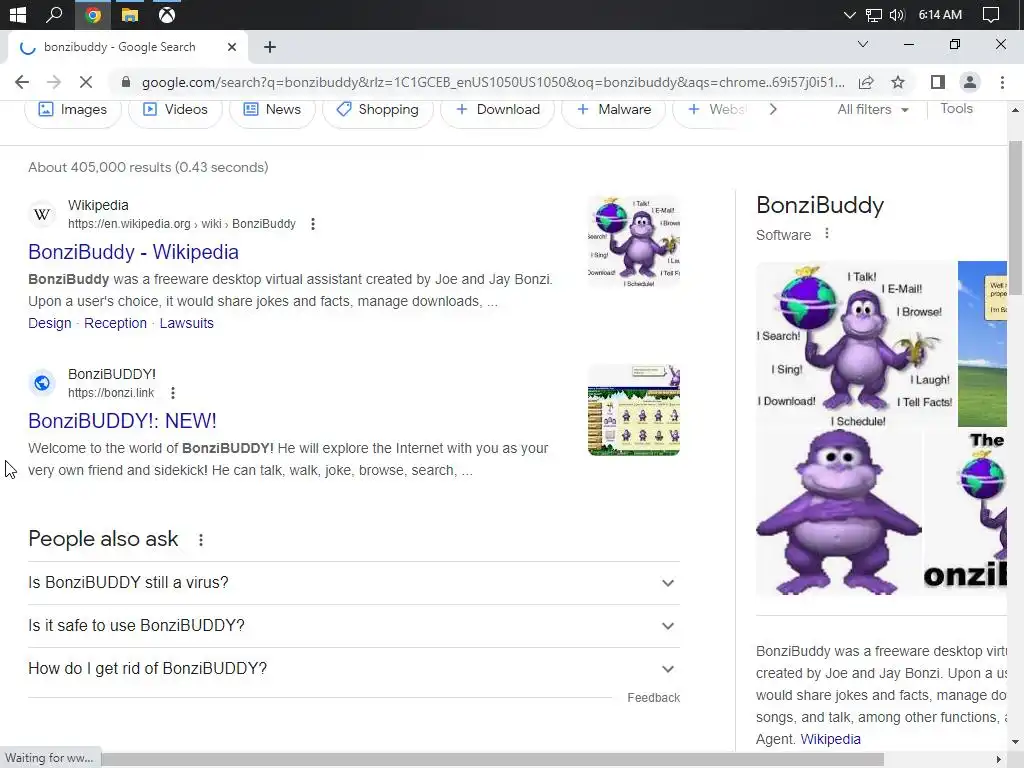
Task: View site information lock icon
Action: (x=126, y=82)
